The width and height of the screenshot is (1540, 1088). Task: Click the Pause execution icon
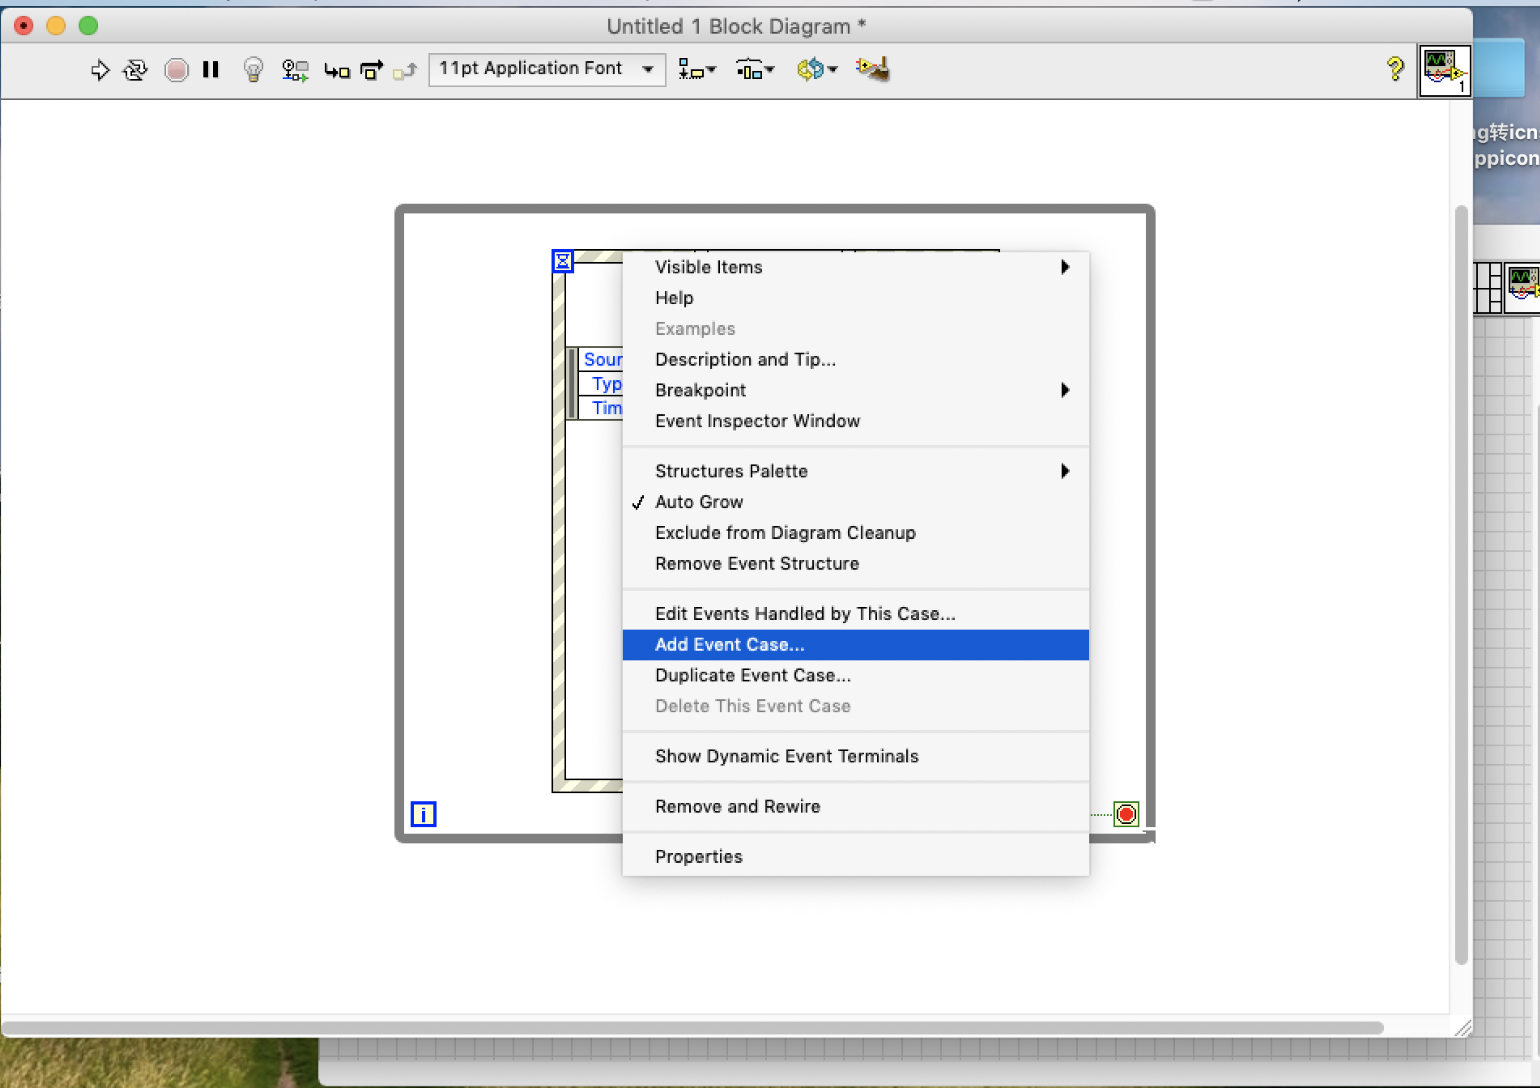pos(211,69)
